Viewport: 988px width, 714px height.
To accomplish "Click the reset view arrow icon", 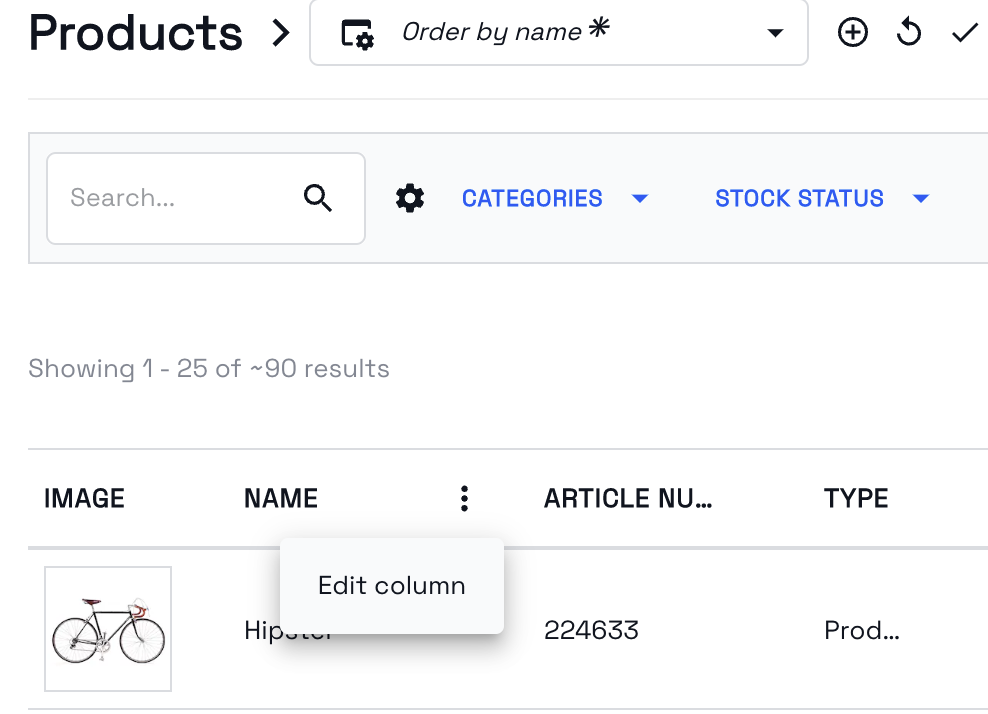I will [x=908, y=33].
